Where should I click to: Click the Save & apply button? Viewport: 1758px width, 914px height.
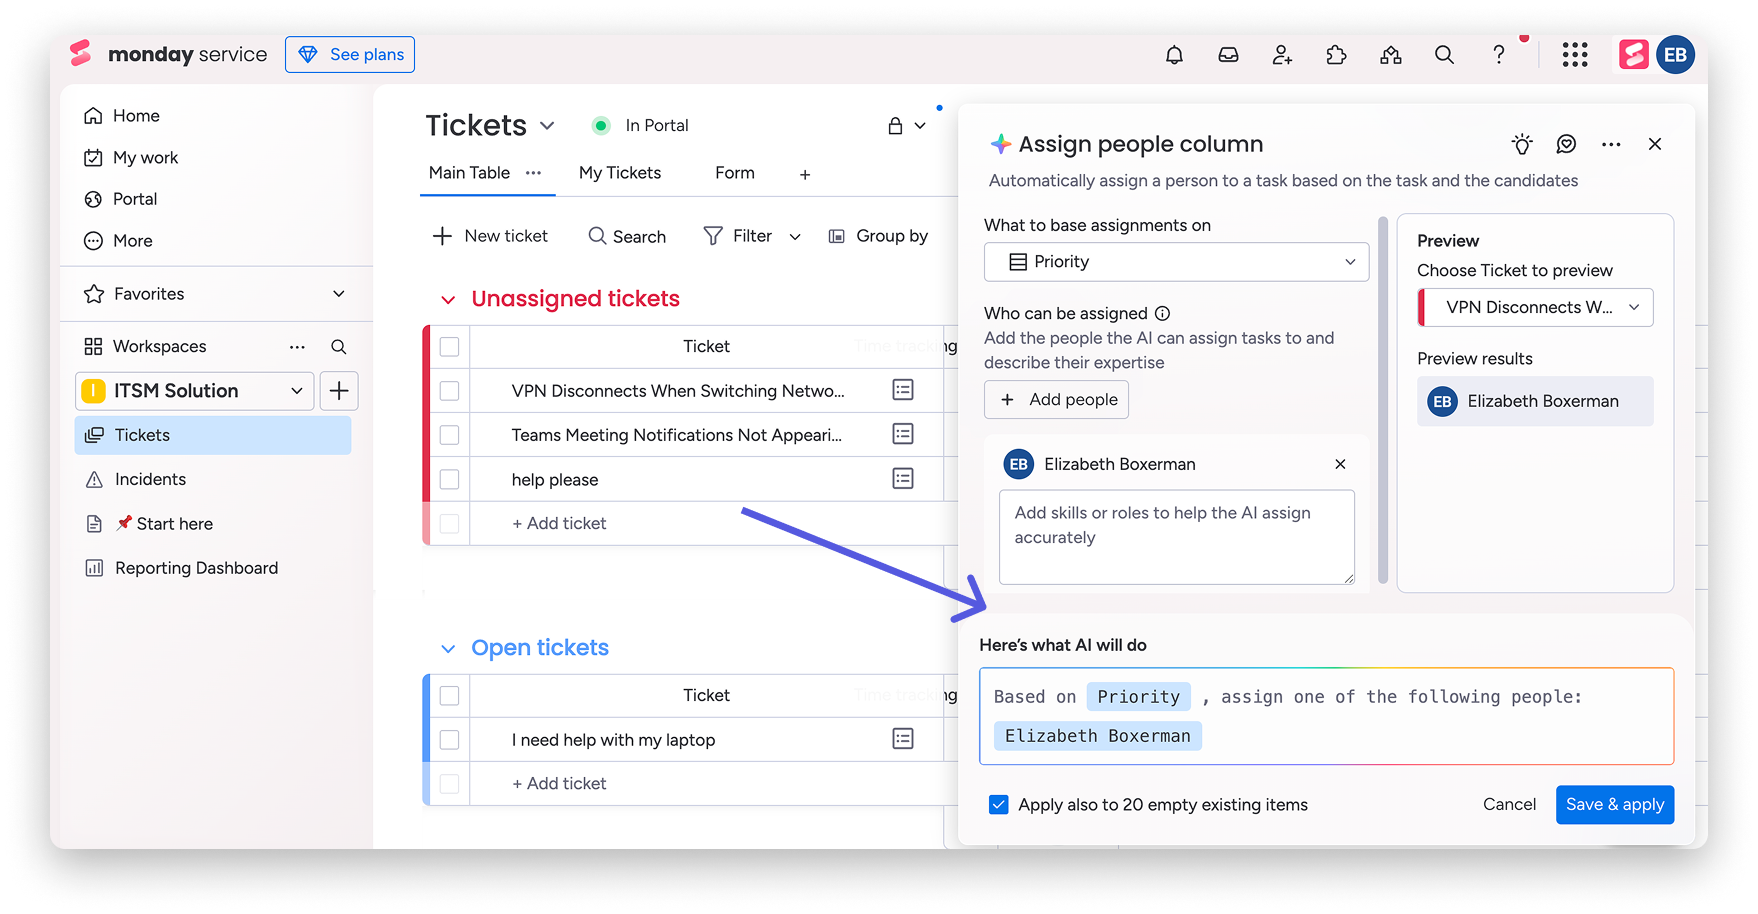click(x=1614, y=804)
